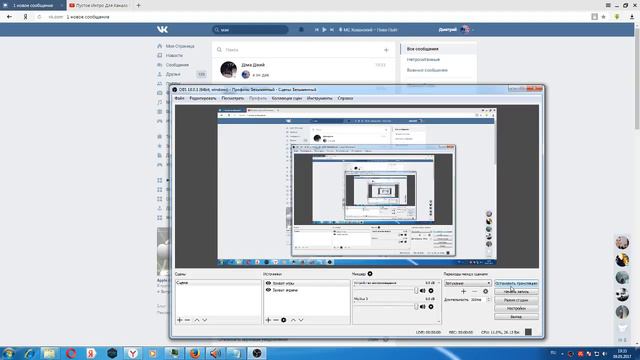
Task: Open the Редактировать menu in OBS
Action: pos(202,98)
